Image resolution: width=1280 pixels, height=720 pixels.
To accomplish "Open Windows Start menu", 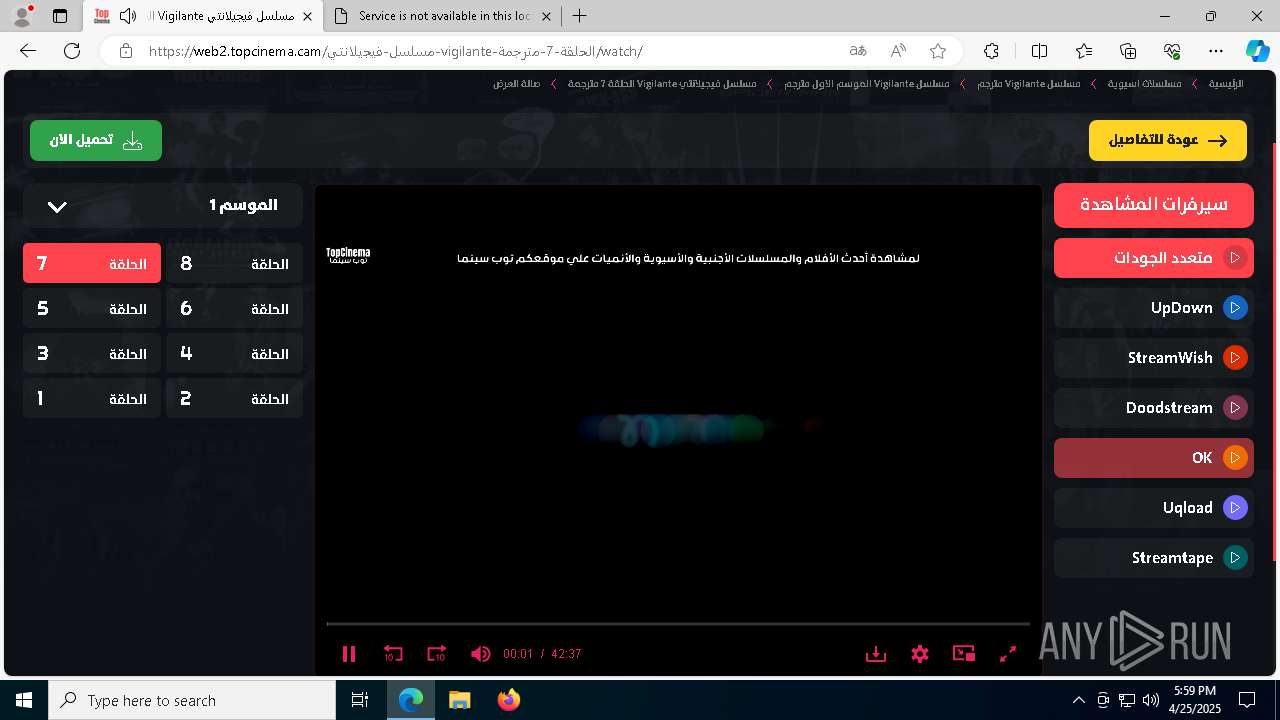I will click(x=24, y=700).
